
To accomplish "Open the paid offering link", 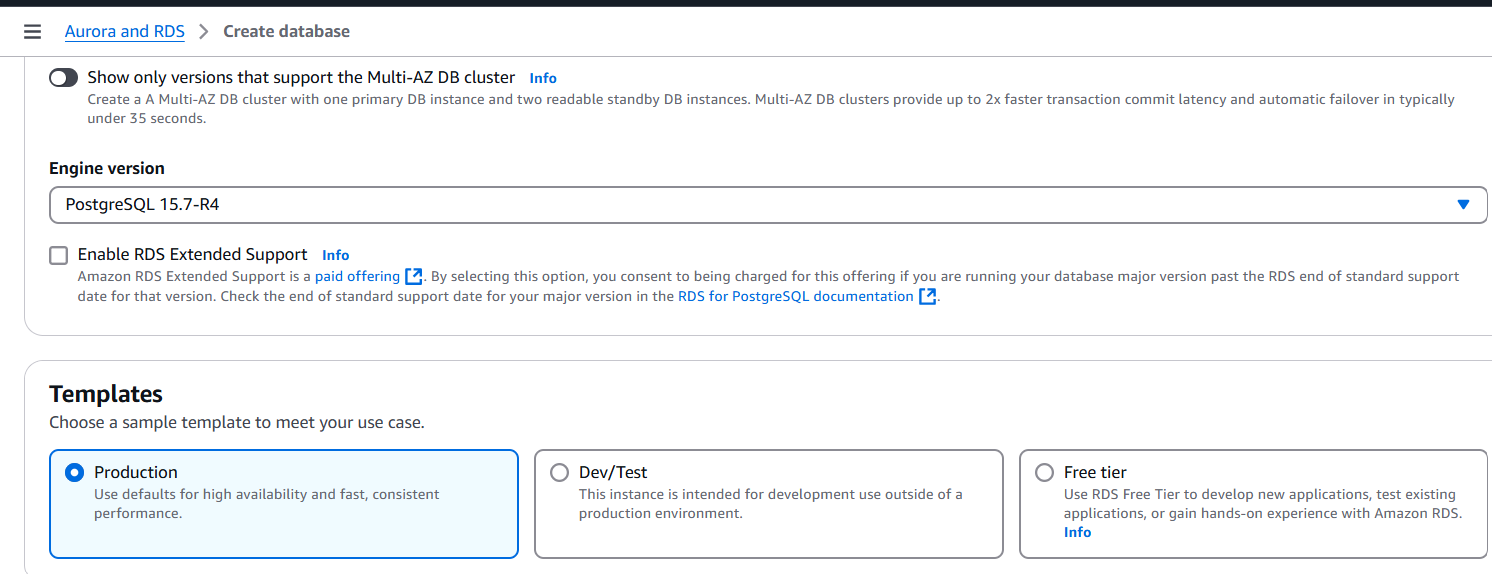I will point(357,277).
